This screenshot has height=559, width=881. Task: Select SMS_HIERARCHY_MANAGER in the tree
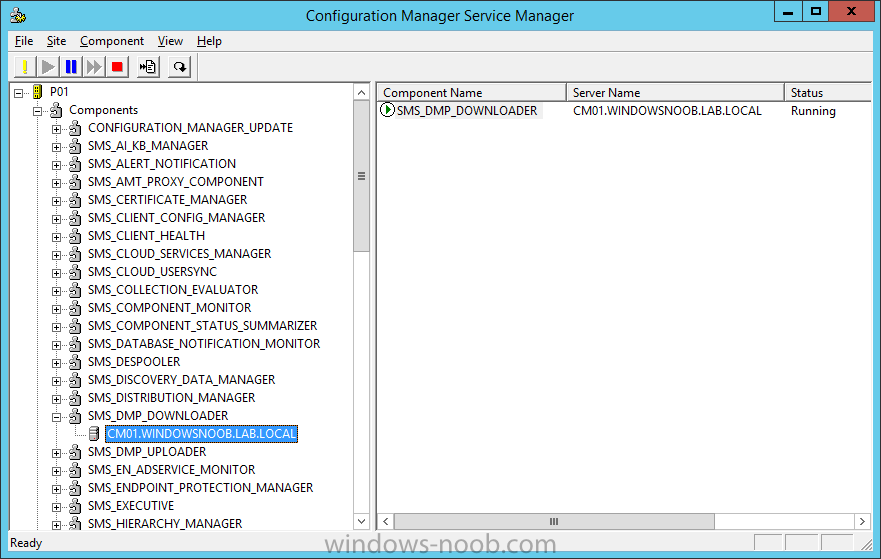(x=165, y=524)
